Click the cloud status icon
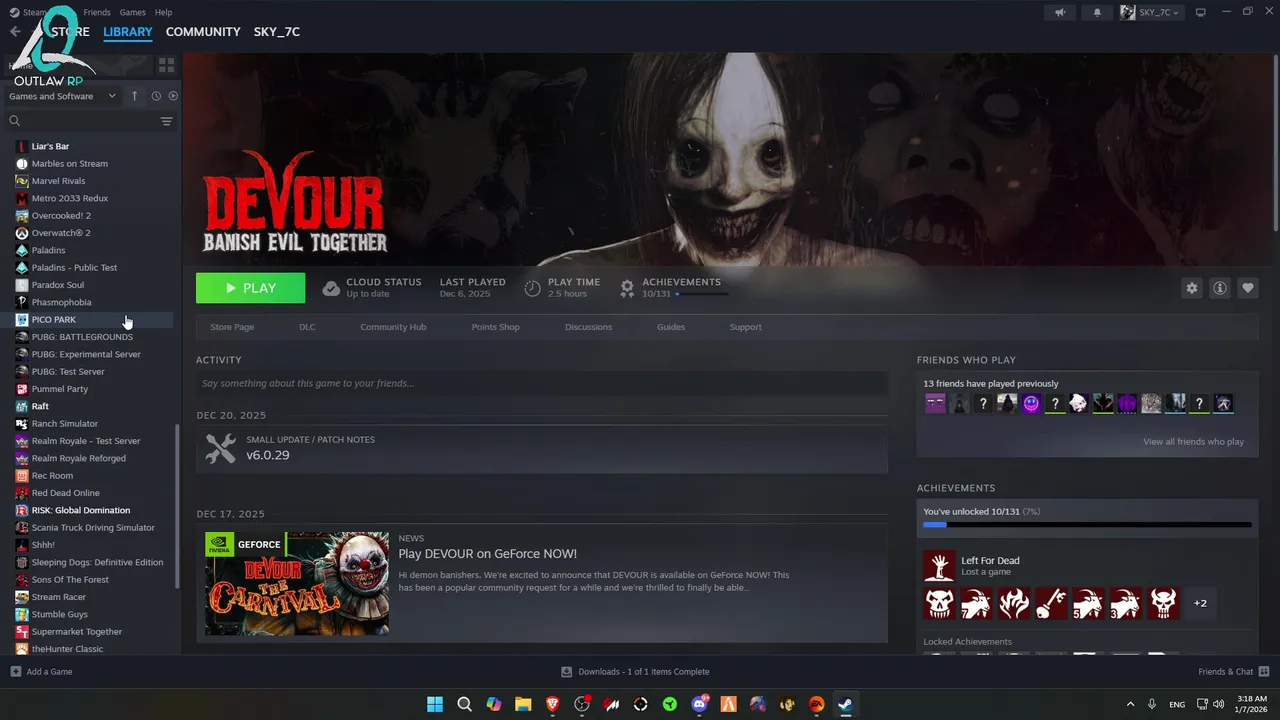The height and width of the screenshot is (720, 1280). (331, 288)
